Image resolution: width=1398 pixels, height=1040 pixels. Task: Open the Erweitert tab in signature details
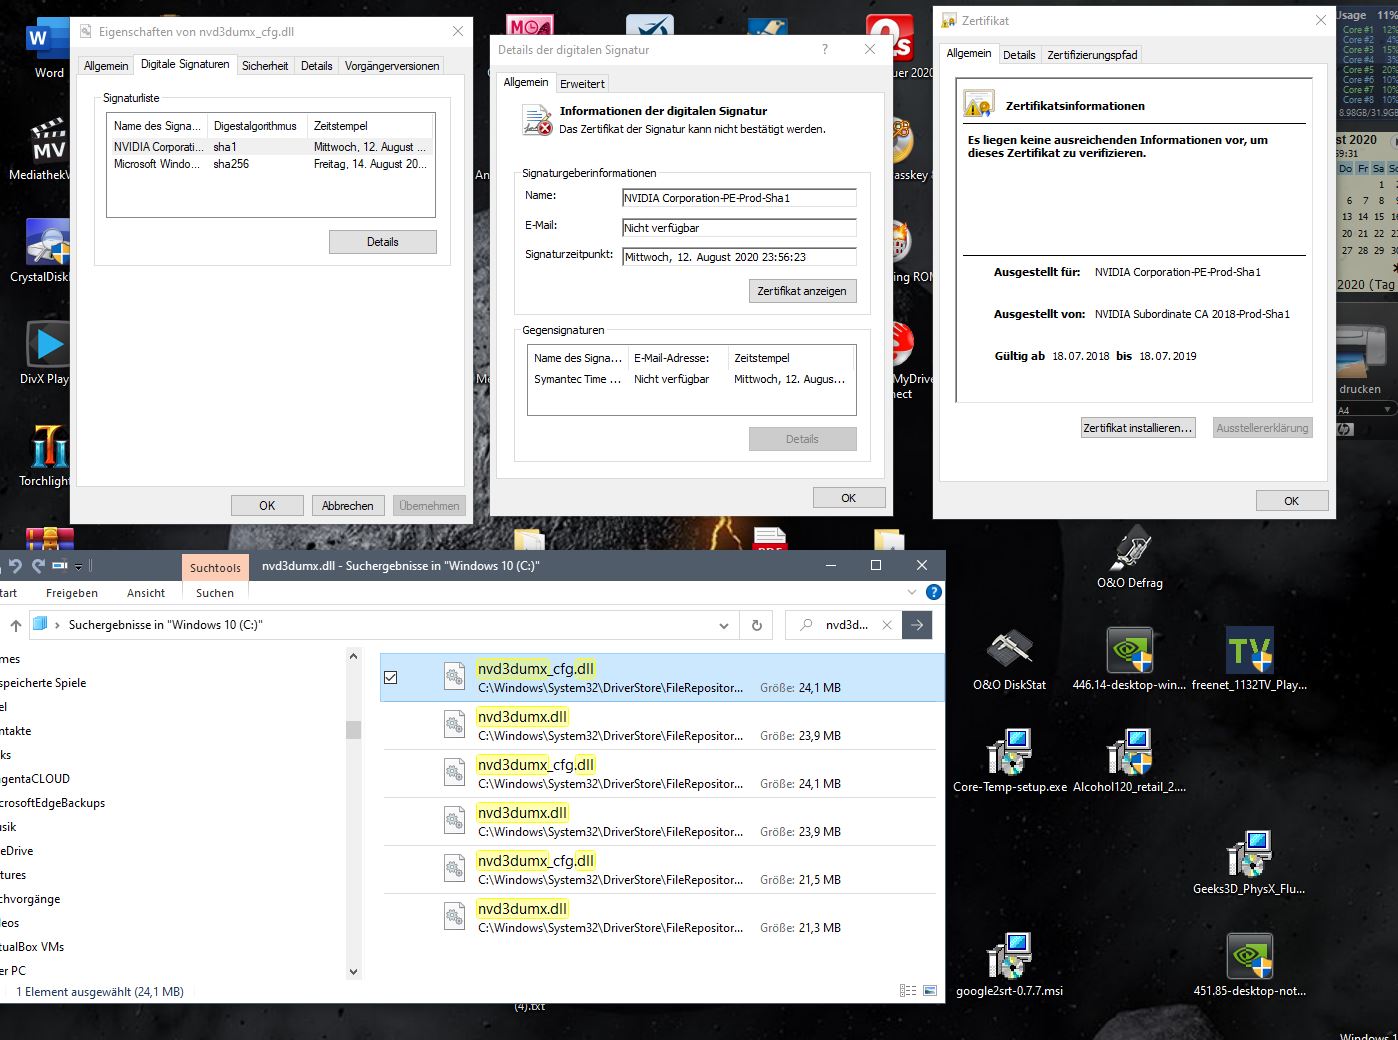582,84
